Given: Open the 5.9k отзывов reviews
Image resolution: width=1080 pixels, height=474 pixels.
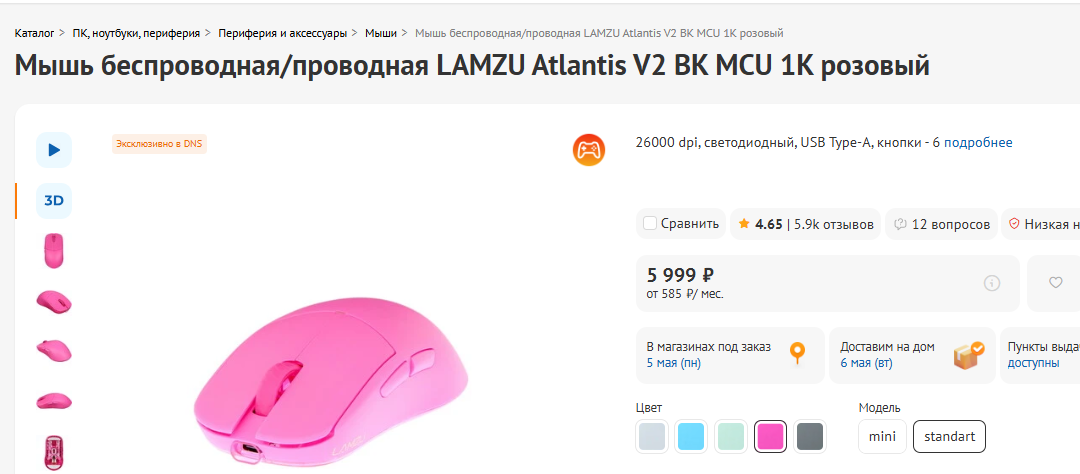Looking at the screenshot, I should (x=834, y=224).
